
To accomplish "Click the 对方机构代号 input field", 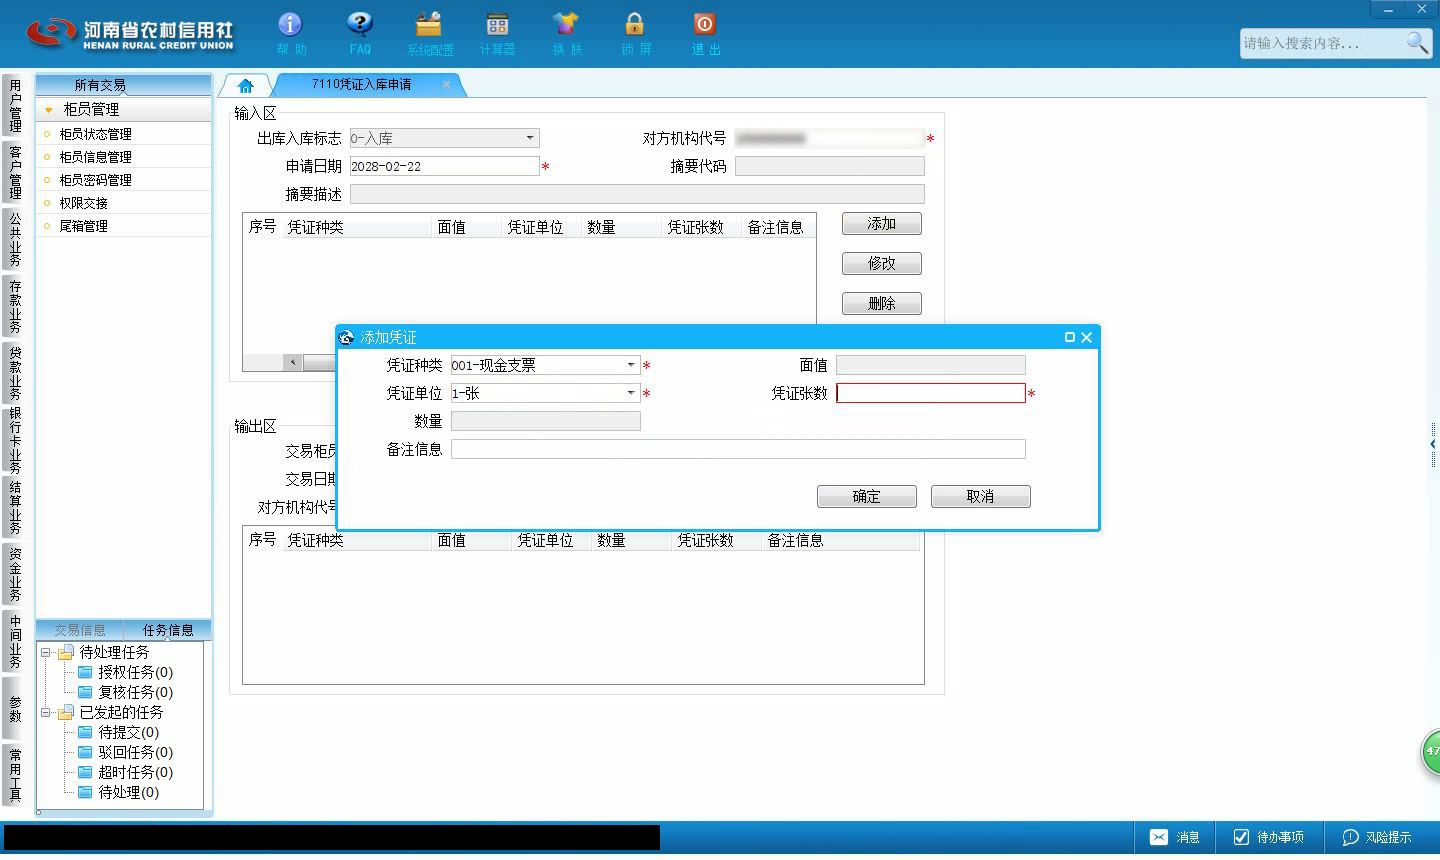I will tap(829, 138).
